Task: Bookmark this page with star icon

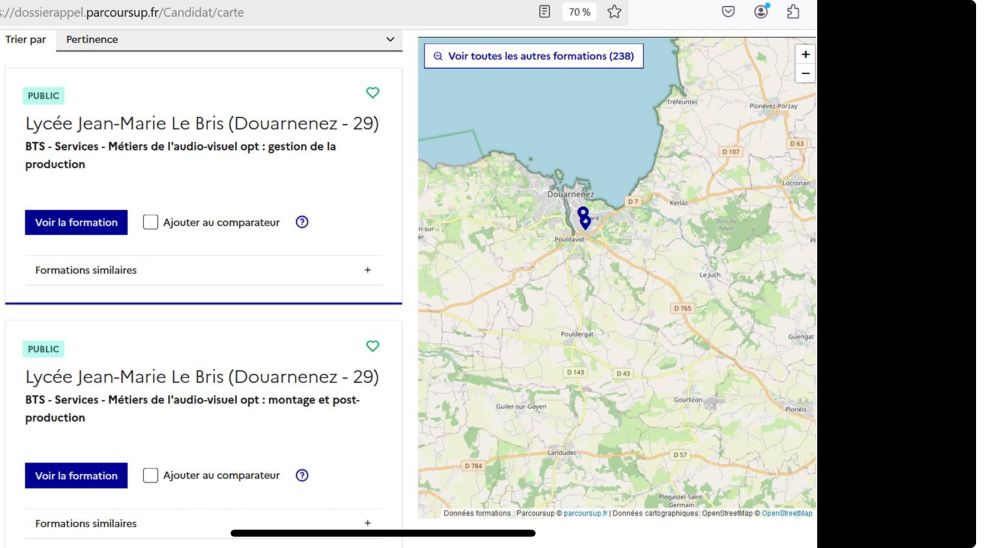Action: [x=614, y=11]
